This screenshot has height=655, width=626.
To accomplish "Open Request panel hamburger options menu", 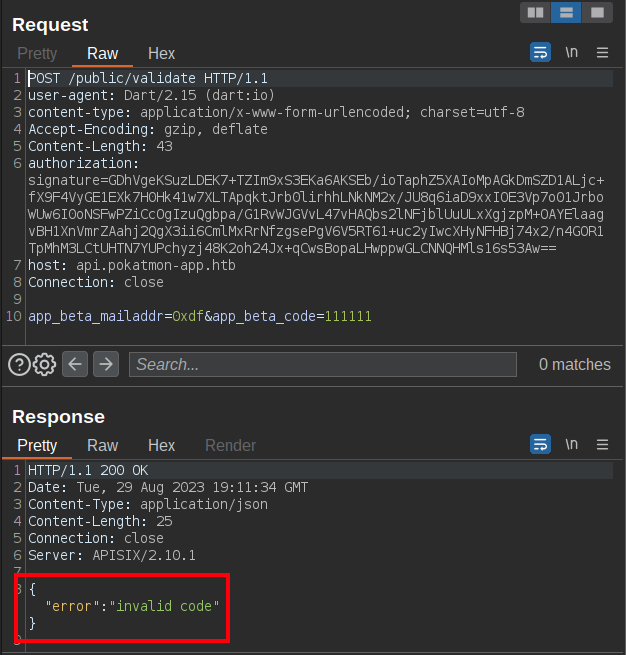I will coord(602,52).
